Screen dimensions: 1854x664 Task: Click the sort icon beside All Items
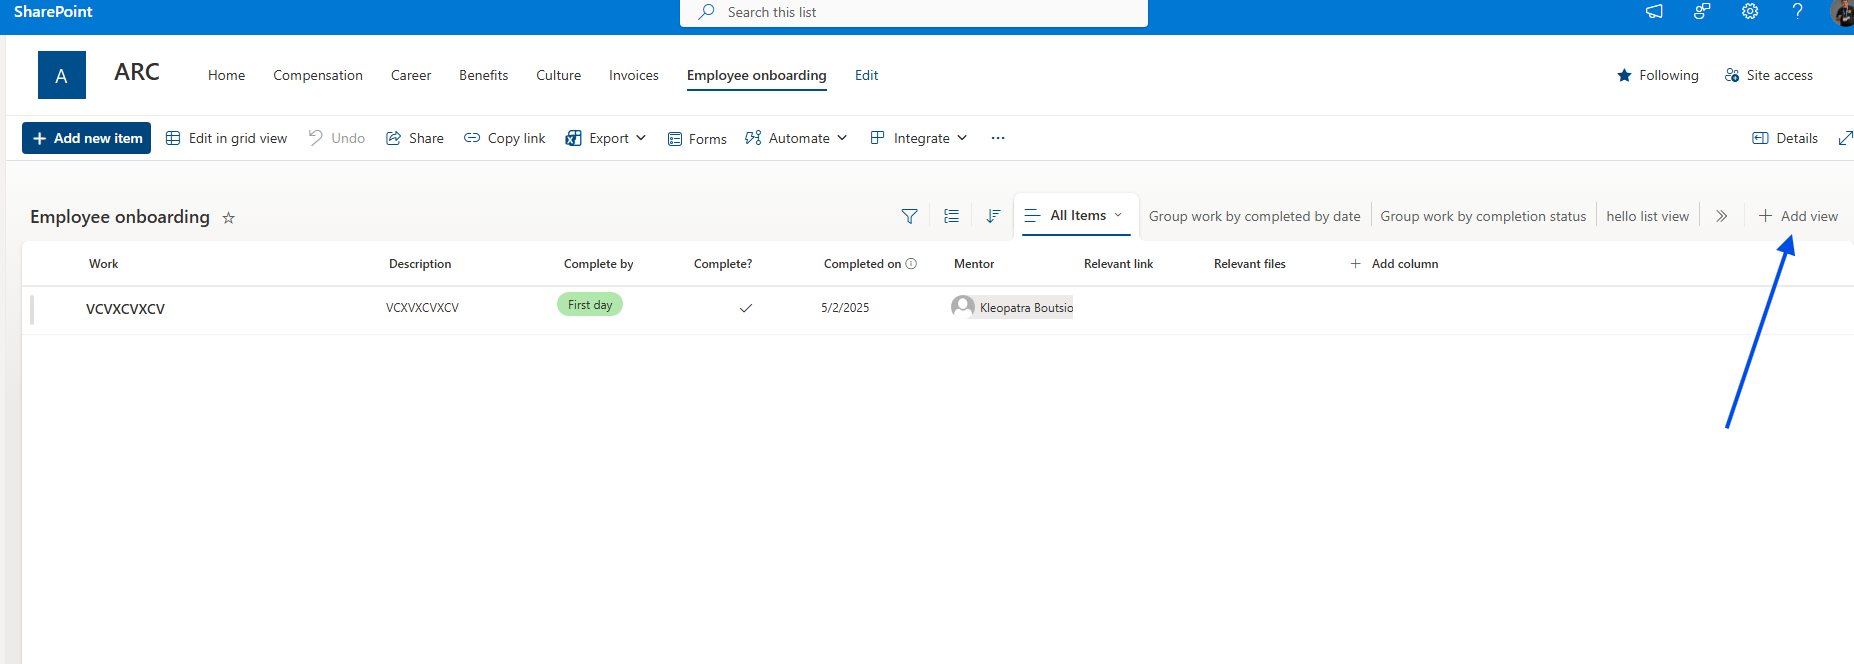(x=993, y=216)
